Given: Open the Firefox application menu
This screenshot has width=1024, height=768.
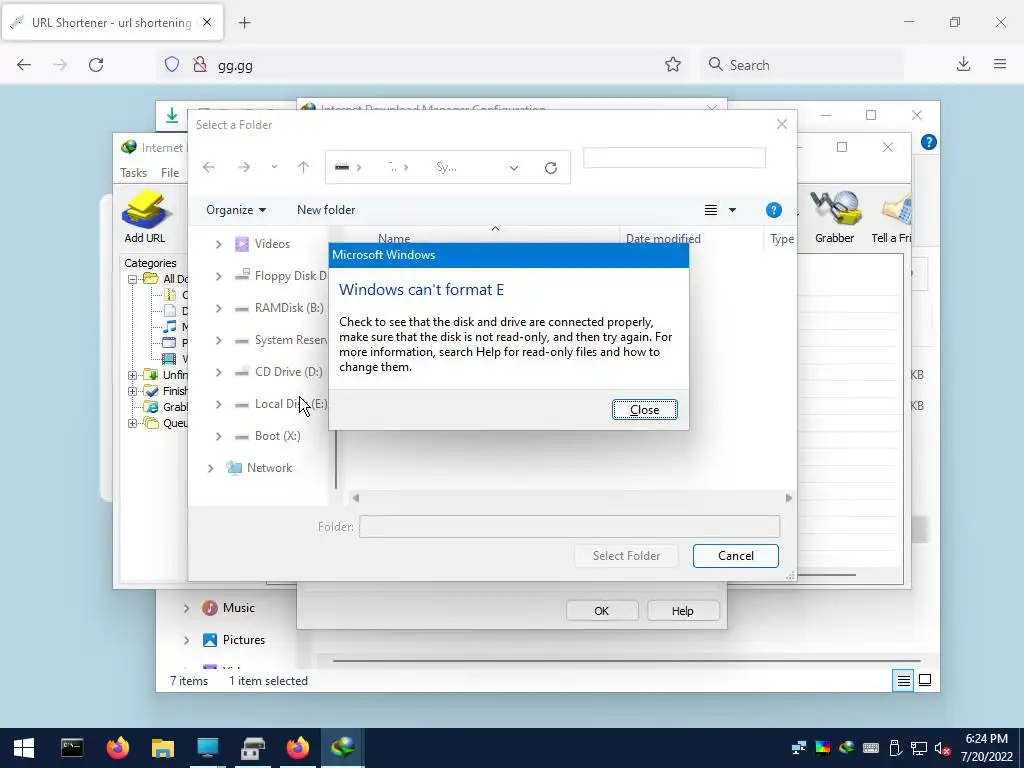Looking at the screenshot, I should tap(1000, 64).
